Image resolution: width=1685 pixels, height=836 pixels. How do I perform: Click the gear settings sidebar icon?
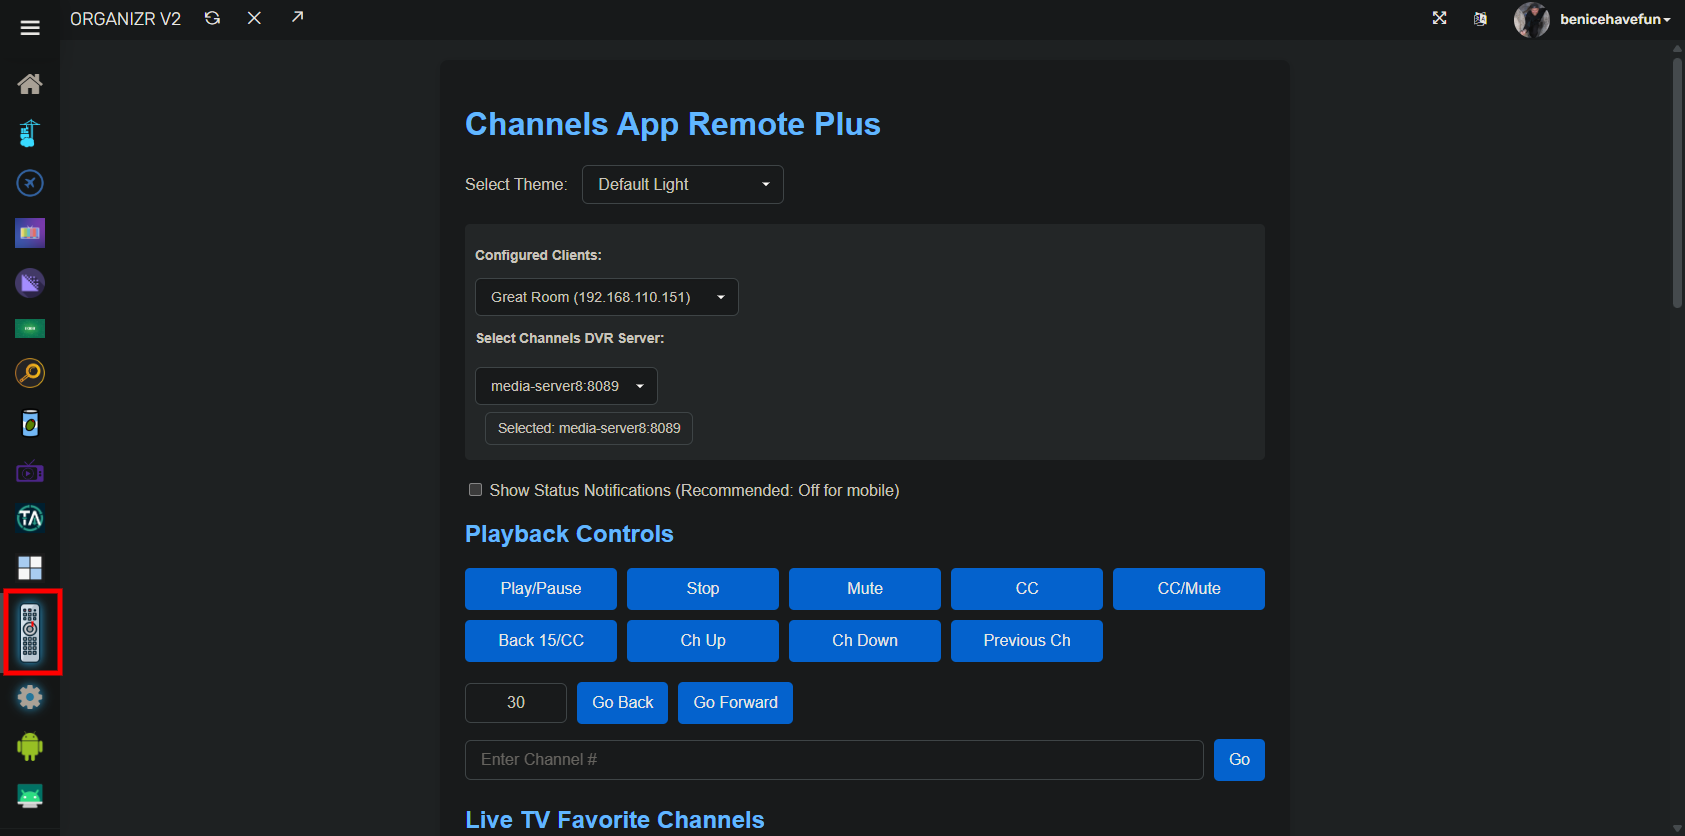click(30, 697)
